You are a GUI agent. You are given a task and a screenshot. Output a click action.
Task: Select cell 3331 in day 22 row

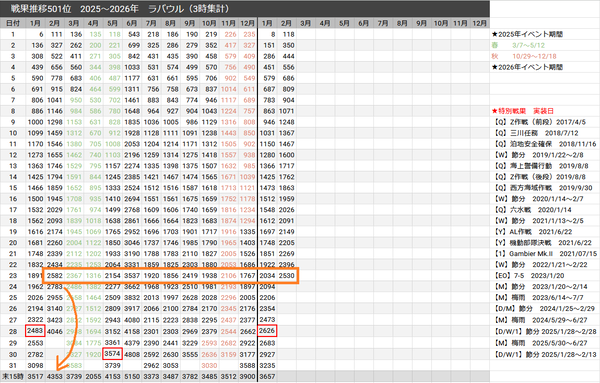[132, 264]
